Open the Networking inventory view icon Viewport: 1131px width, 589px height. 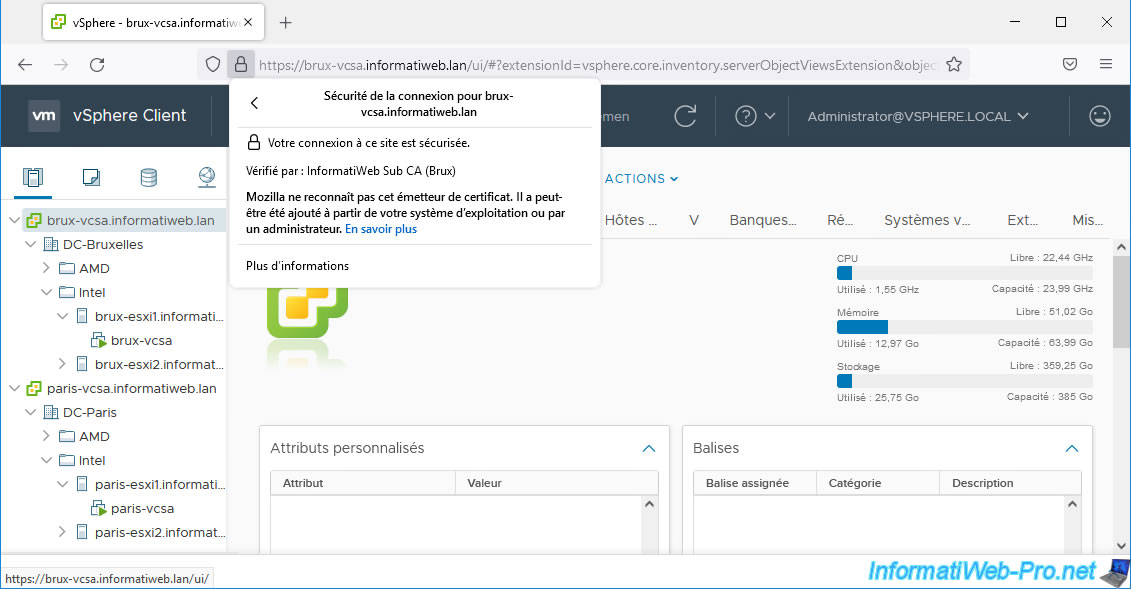tap(206, 178)
